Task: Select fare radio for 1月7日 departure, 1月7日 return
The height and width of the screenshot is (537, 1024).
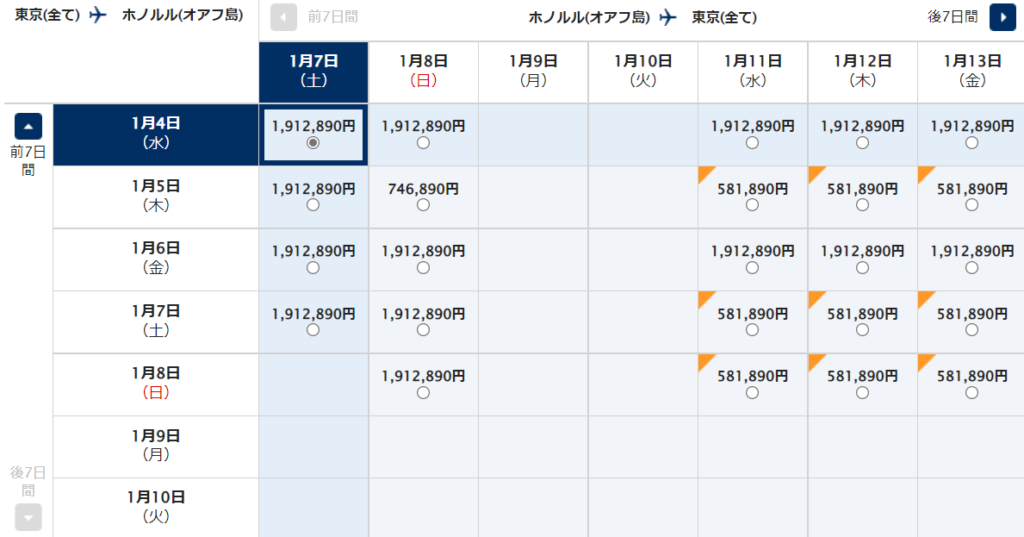Action: pyautogui.click(x=313, y=330)
